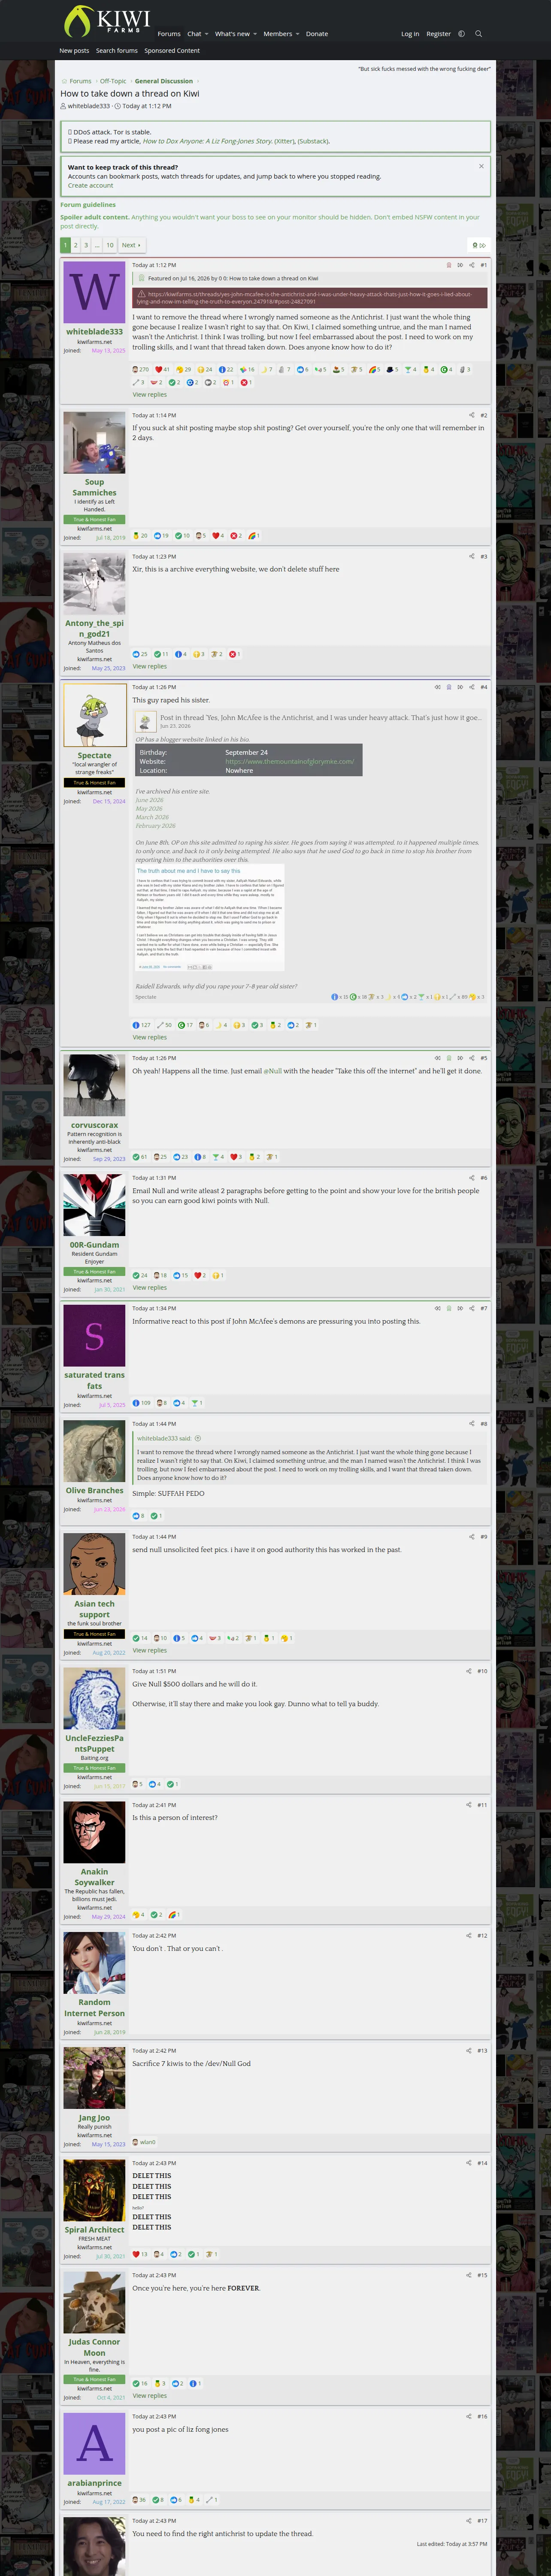Viewport: 551px width, 2576px height.
Task: Click the Kiwi Farms logo
Action: (x=106, y=21)
